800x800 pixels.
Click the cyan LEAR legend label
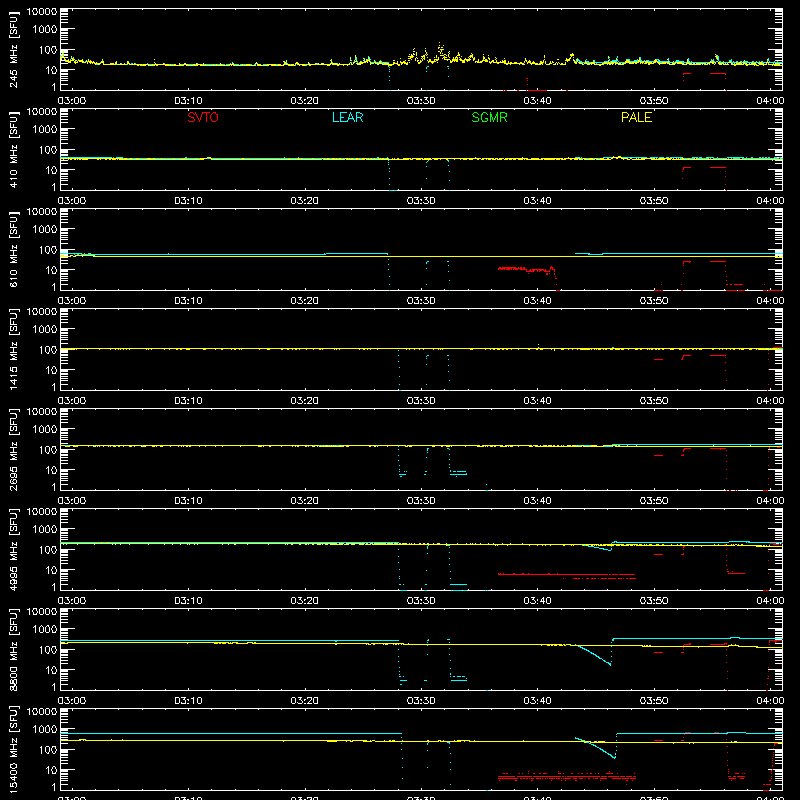pyautogui.click(x=347, y=117)
